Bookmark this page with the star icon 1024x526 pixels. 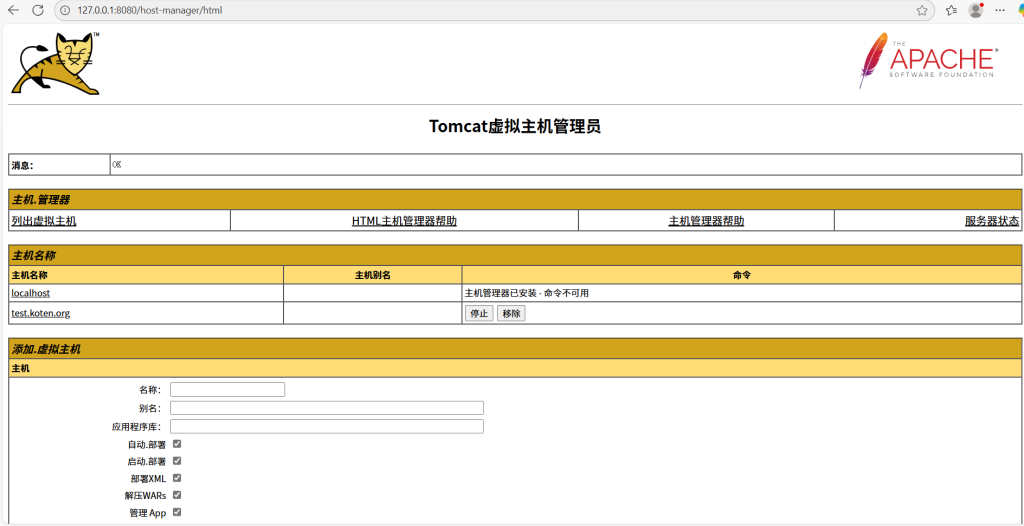[x=922, y=10]
